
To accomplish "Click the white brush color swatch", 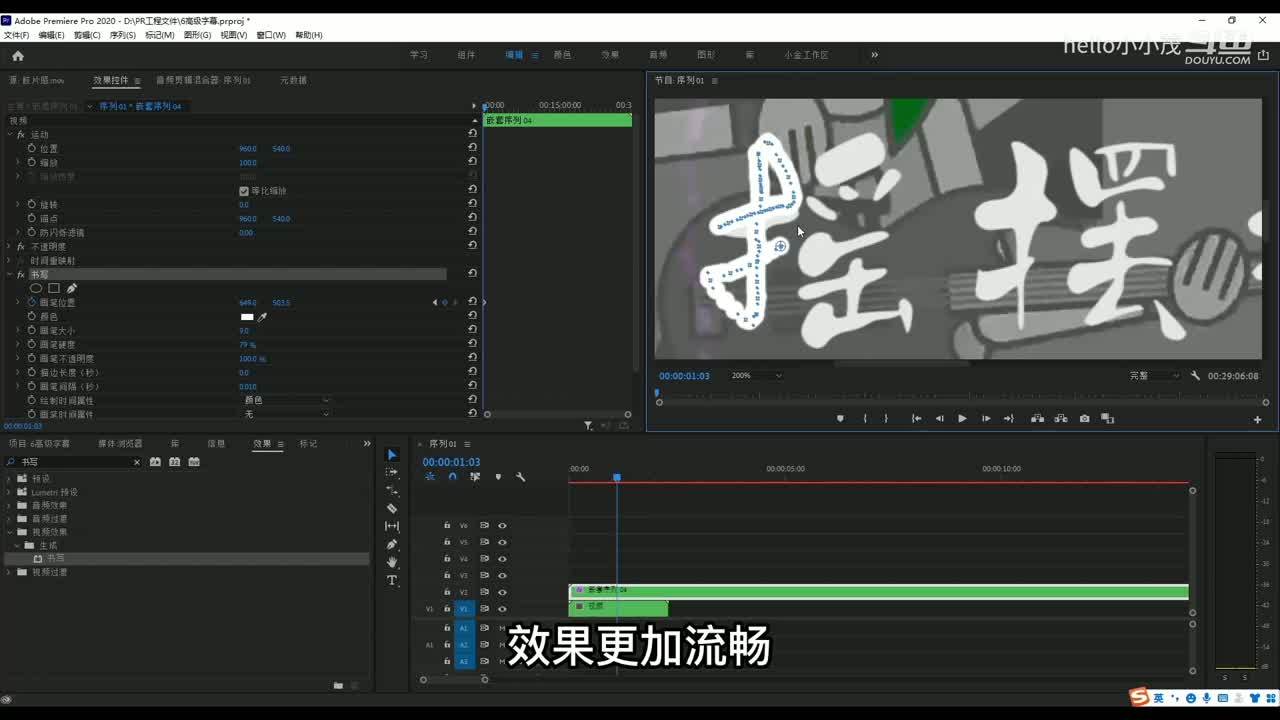I will point(247,317).
